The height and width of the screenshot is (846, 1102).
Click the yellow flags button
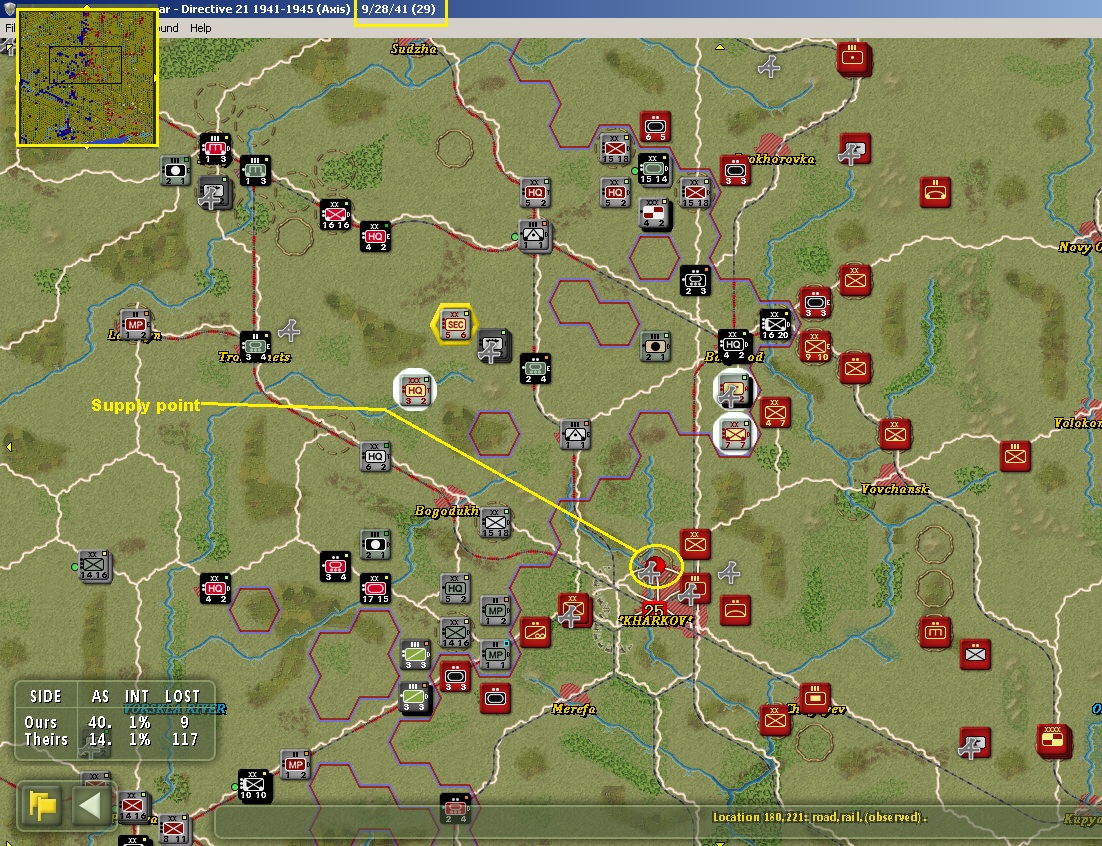point(42,805)
